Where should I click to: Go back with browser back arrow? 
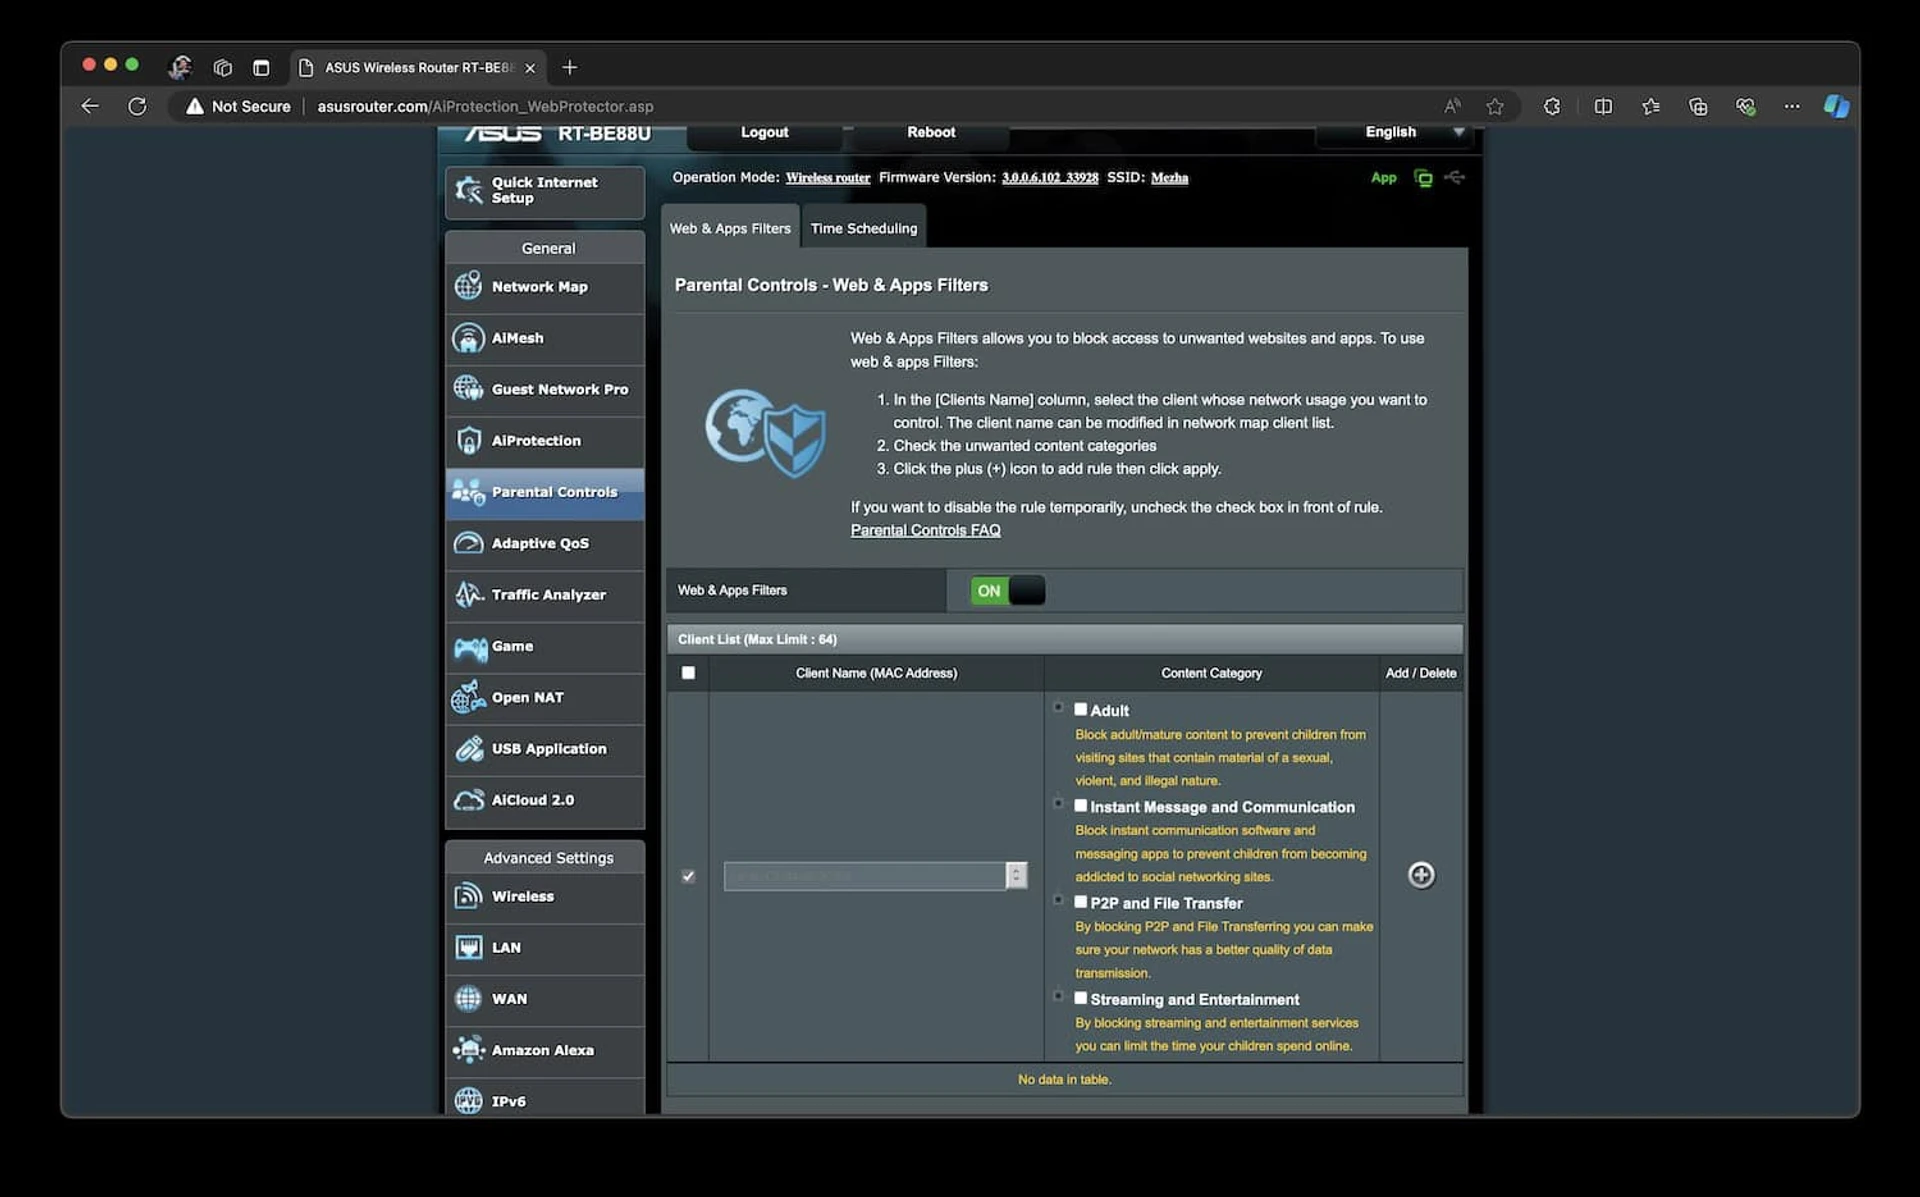[x=90, y=106]
